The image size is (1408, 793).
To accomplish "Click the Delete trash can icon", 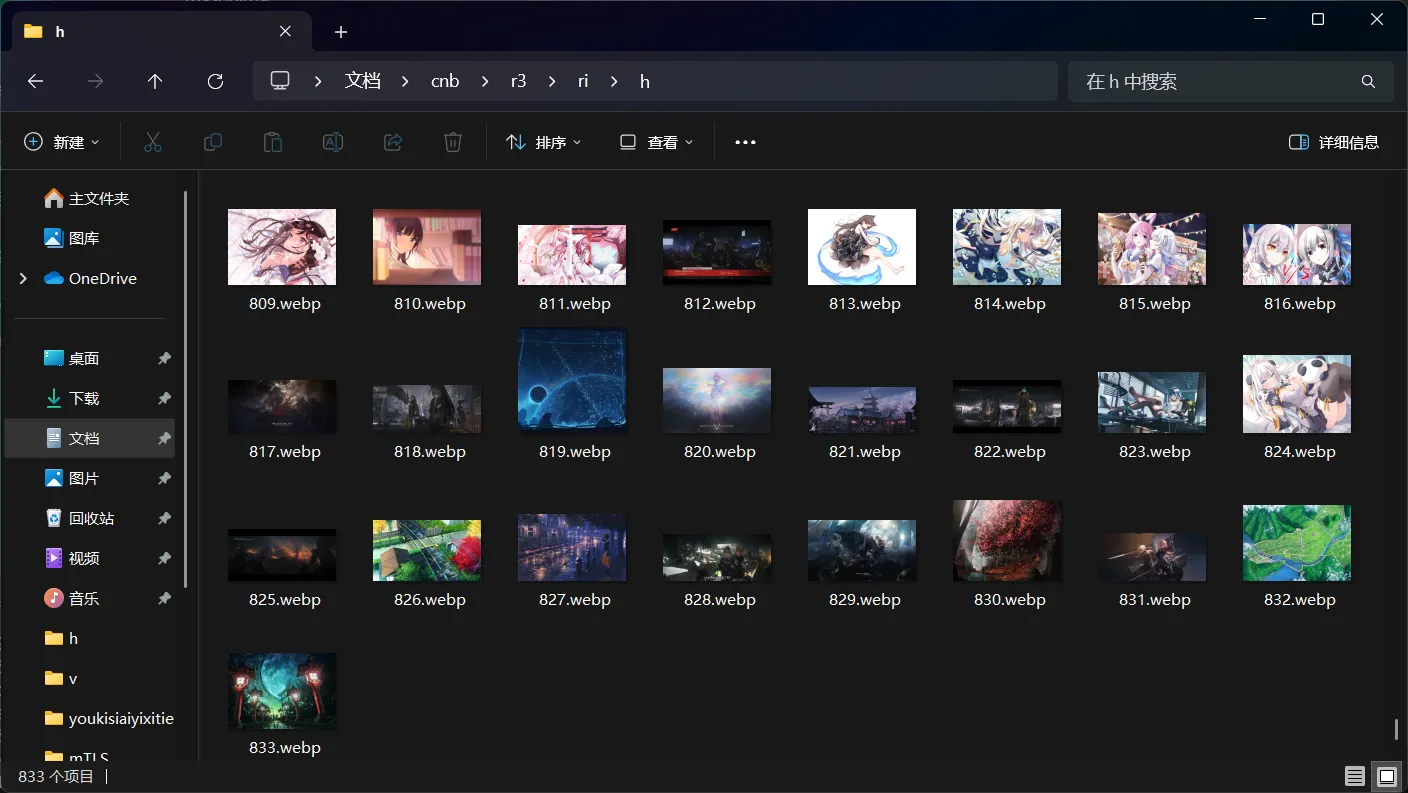I will 453,142.
